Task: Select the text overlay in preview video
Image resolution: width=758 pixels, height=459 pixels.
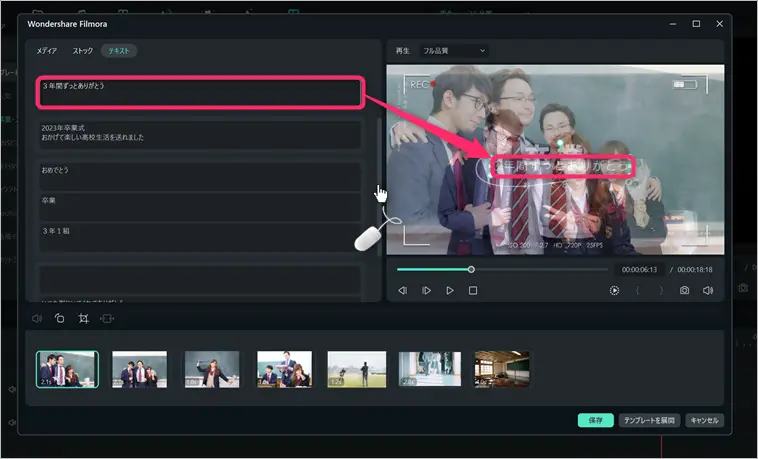Action: click(x=563, y=167)
